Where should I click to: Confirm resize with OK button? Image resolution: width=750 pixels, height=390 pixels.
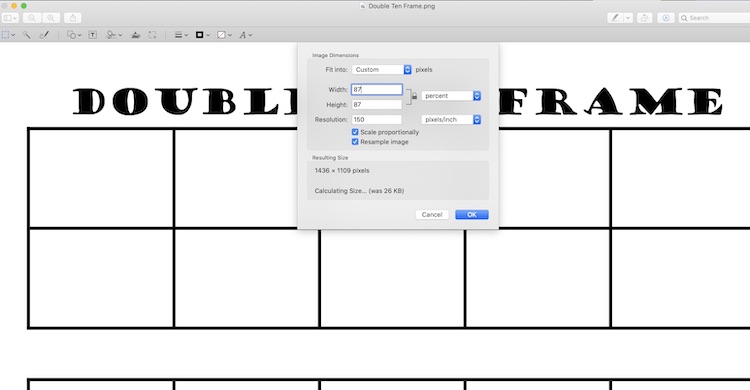click(x=472, y=214)
